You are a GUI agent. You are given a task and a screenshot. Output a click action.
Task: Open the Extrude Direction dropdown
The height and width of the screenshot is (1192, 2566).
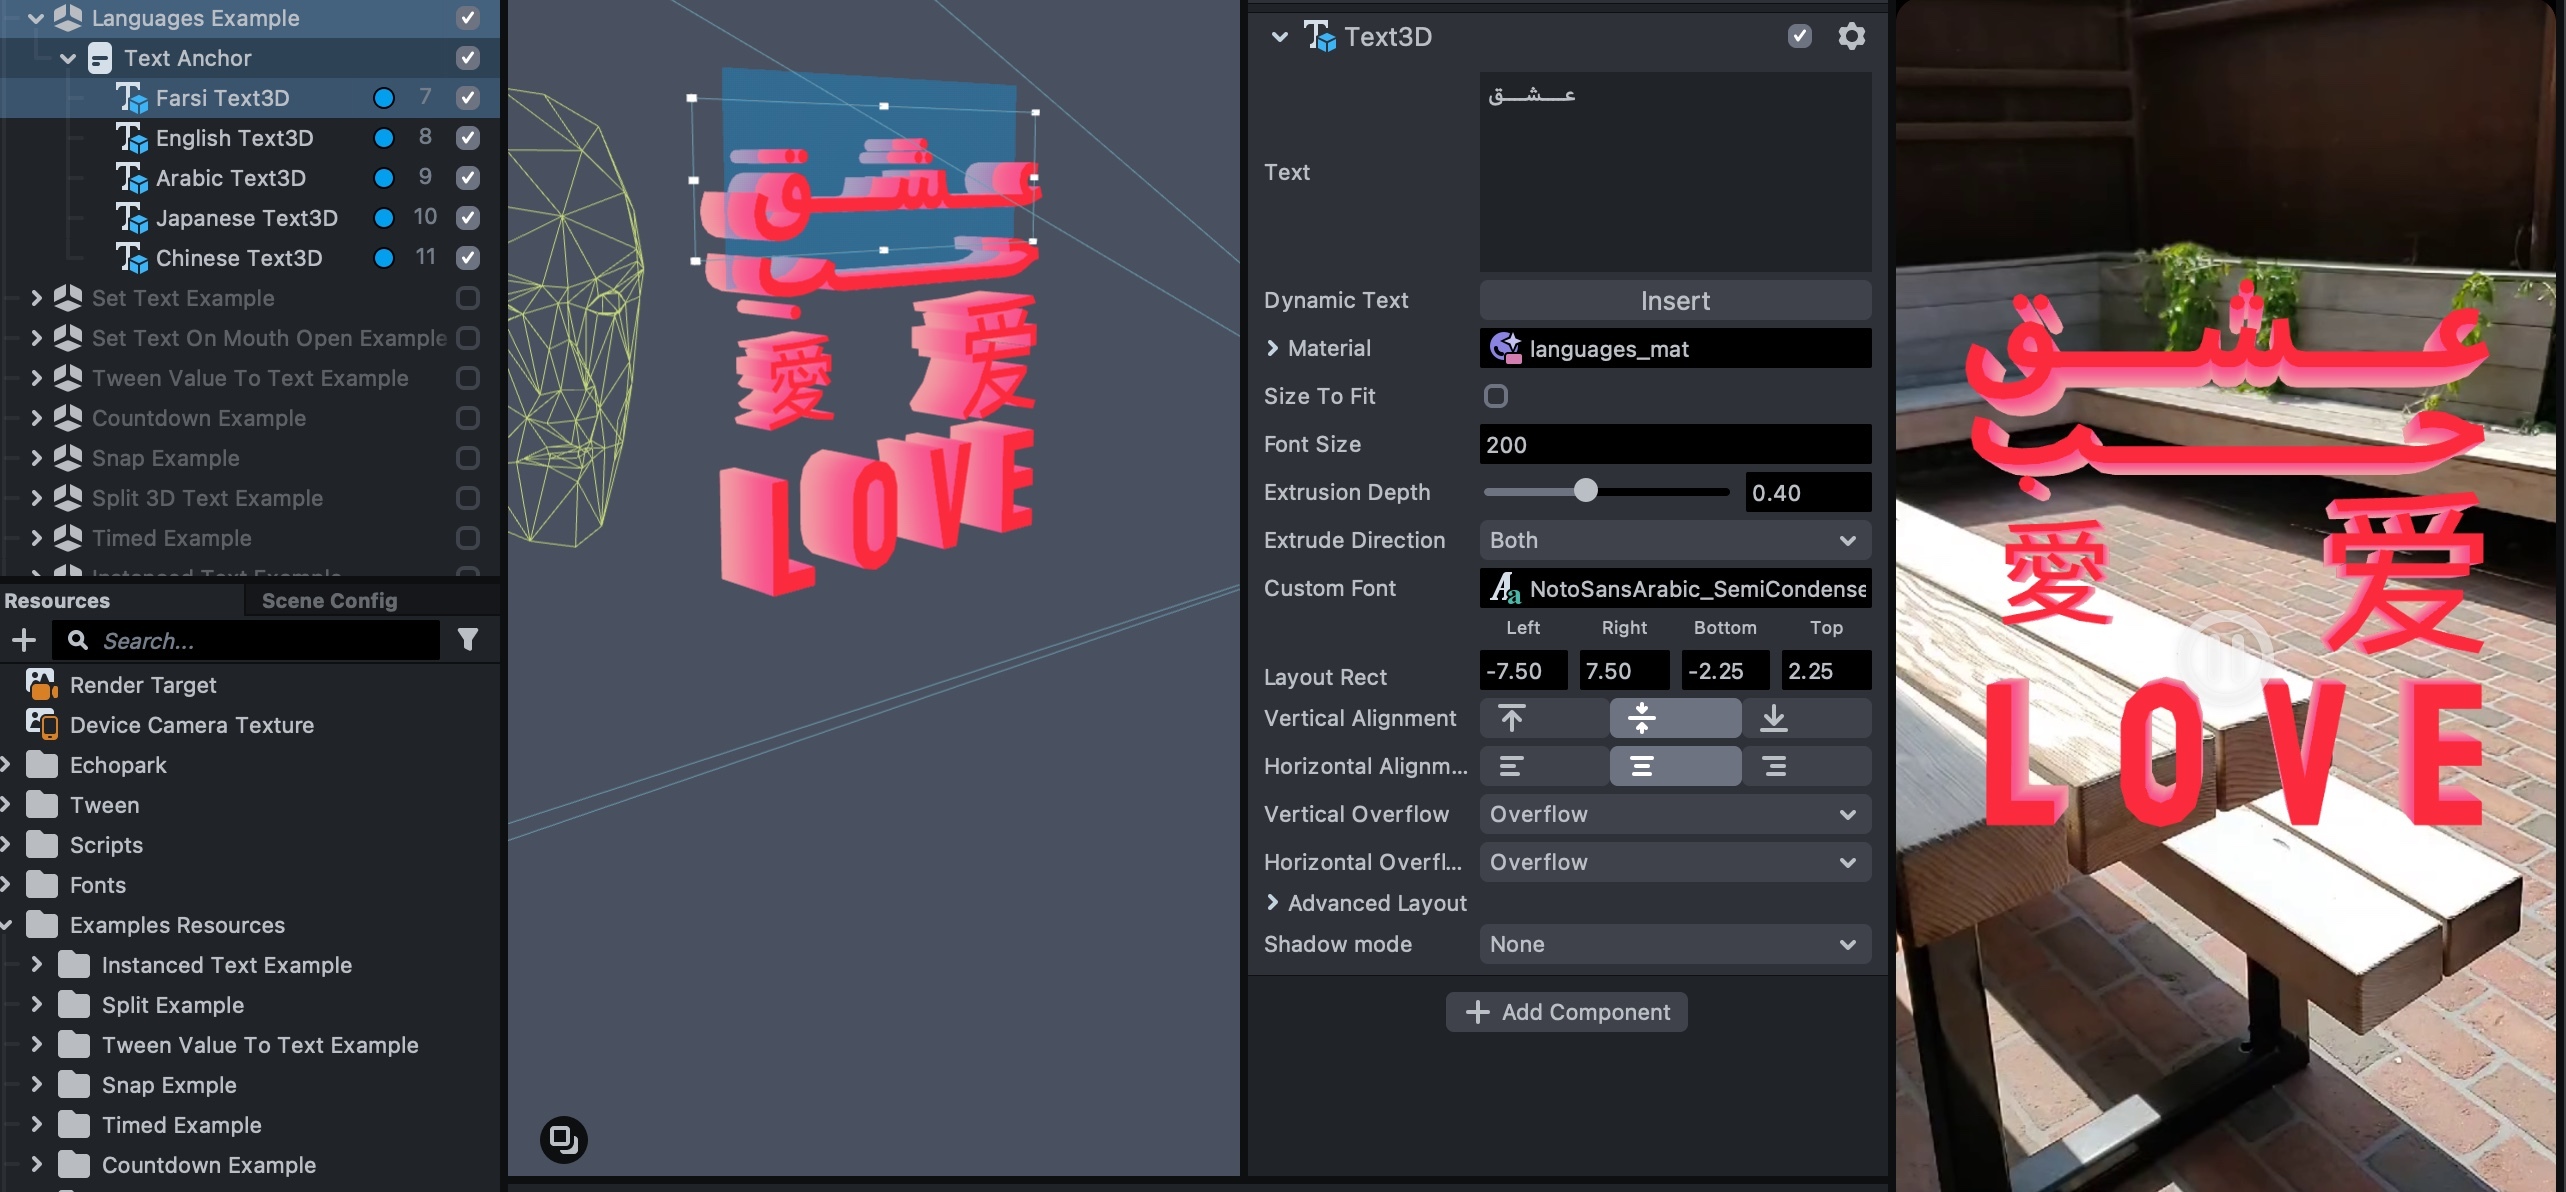[1674, 540]
